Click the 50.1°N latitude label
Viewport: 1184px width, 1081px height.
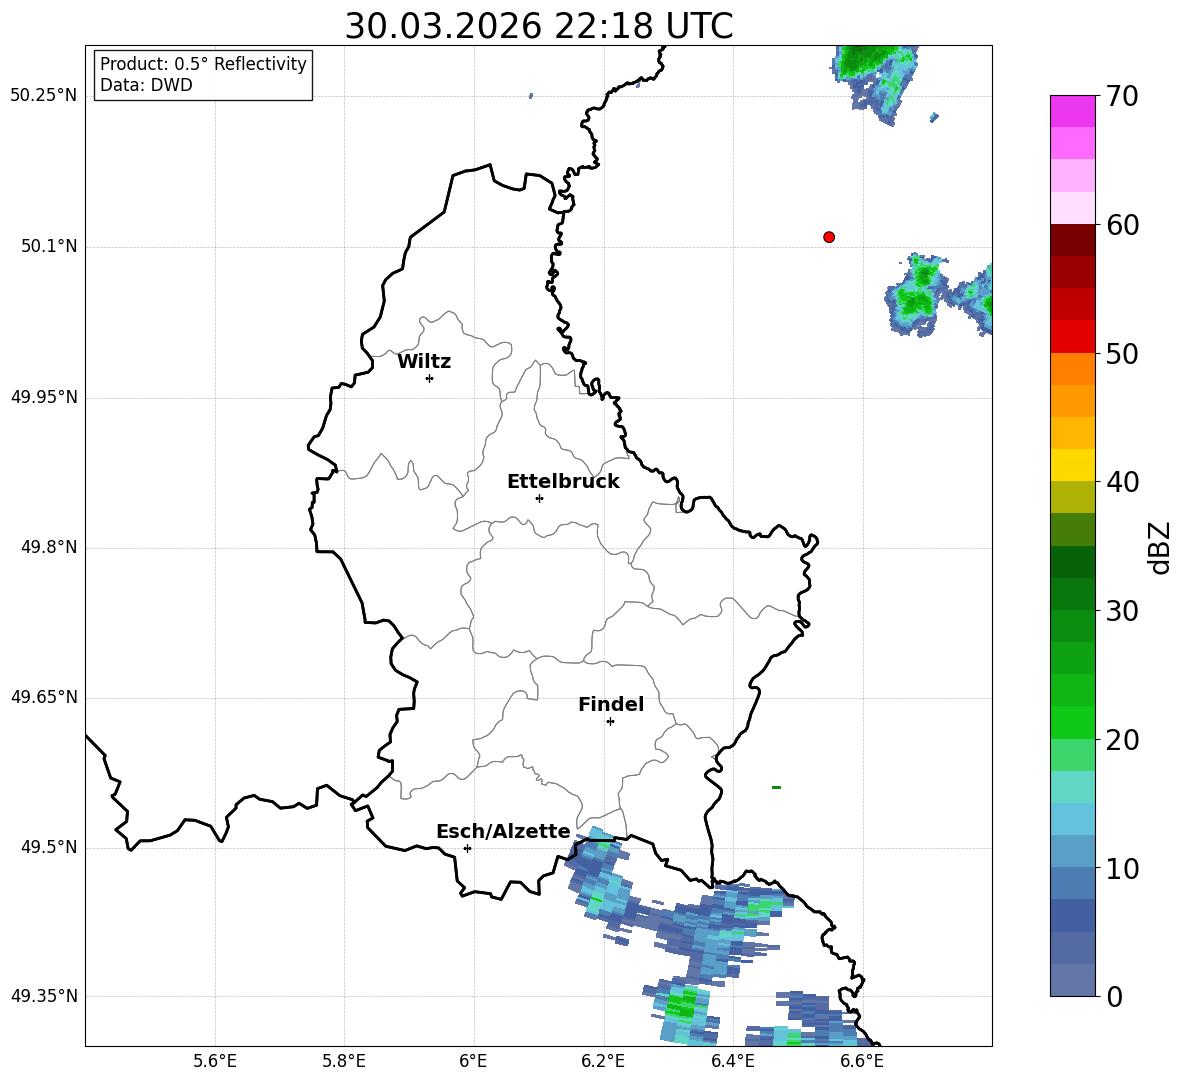pos(49,246)
